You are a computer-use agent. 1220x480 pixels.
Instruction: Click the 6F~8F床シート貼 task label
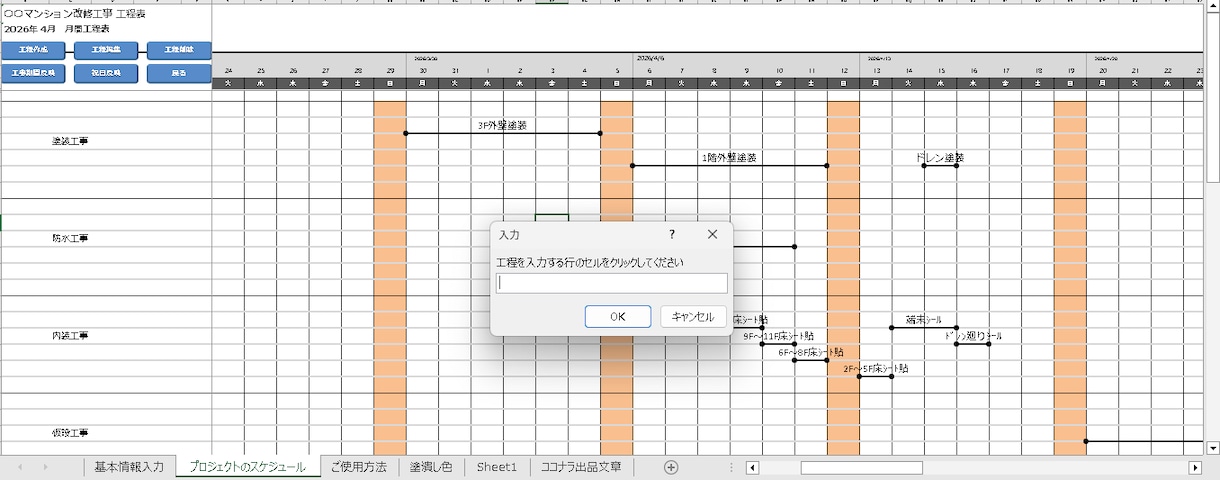pyautogui.click(x=811, y=352)
